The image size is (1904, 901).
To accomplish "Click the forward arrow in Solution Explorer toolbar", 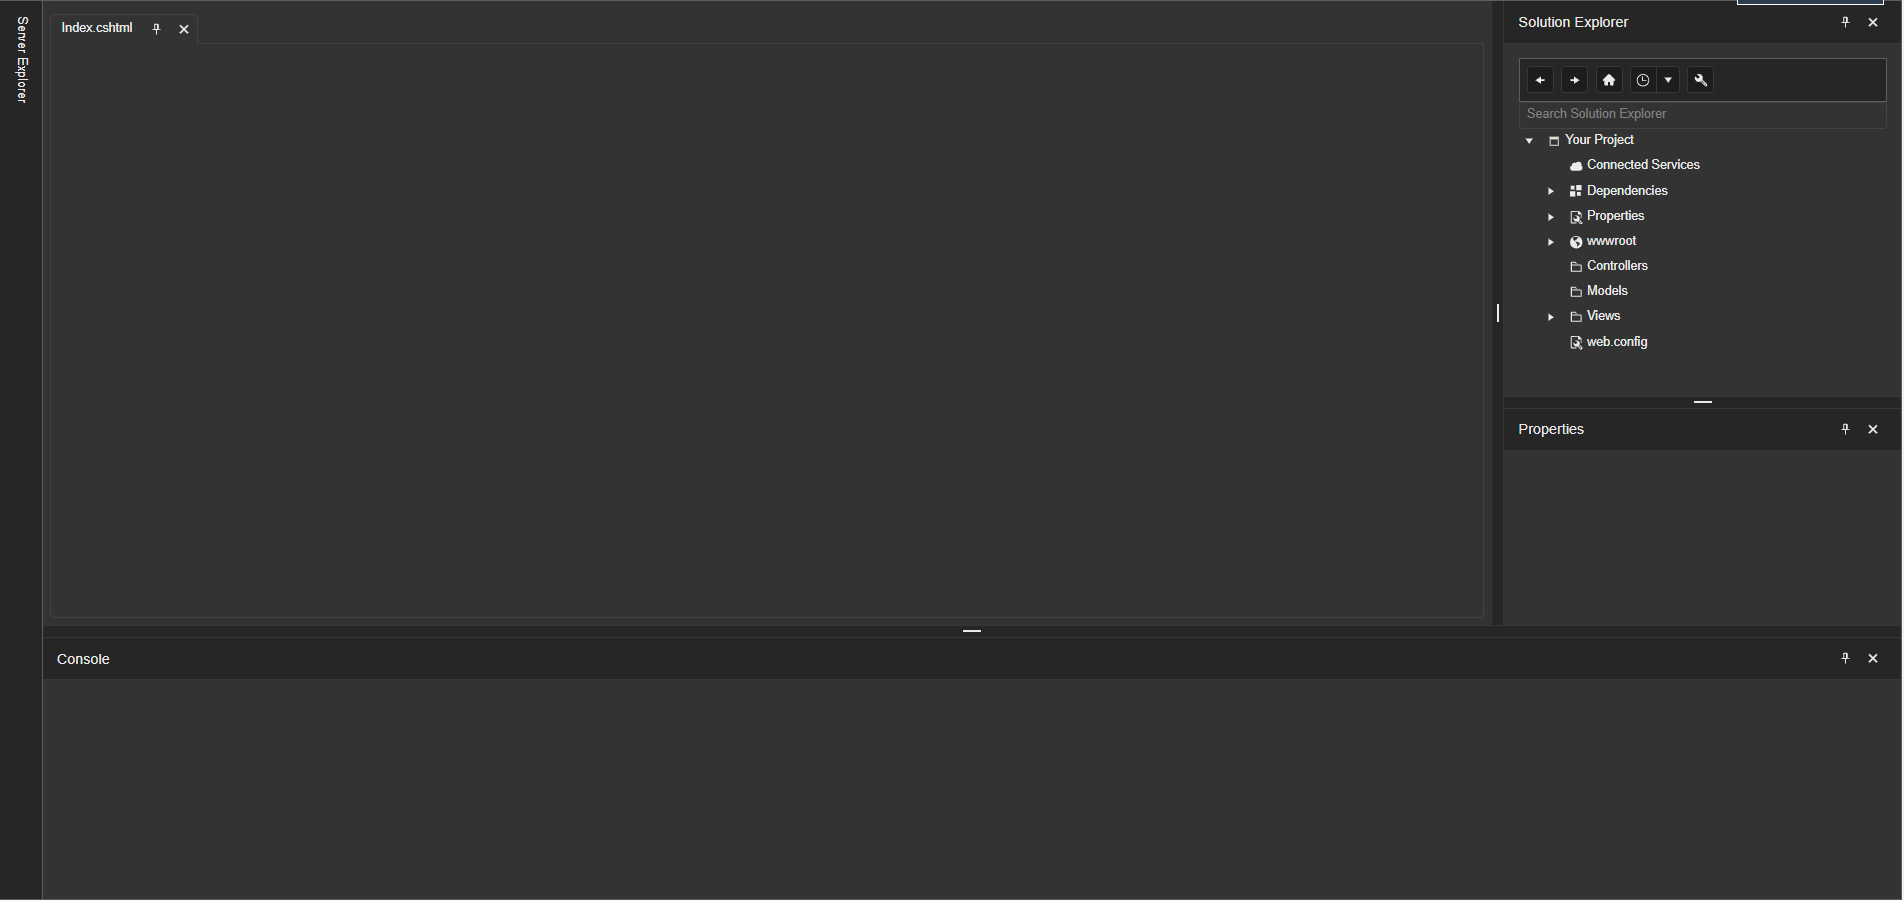I will click(1574, 80).
